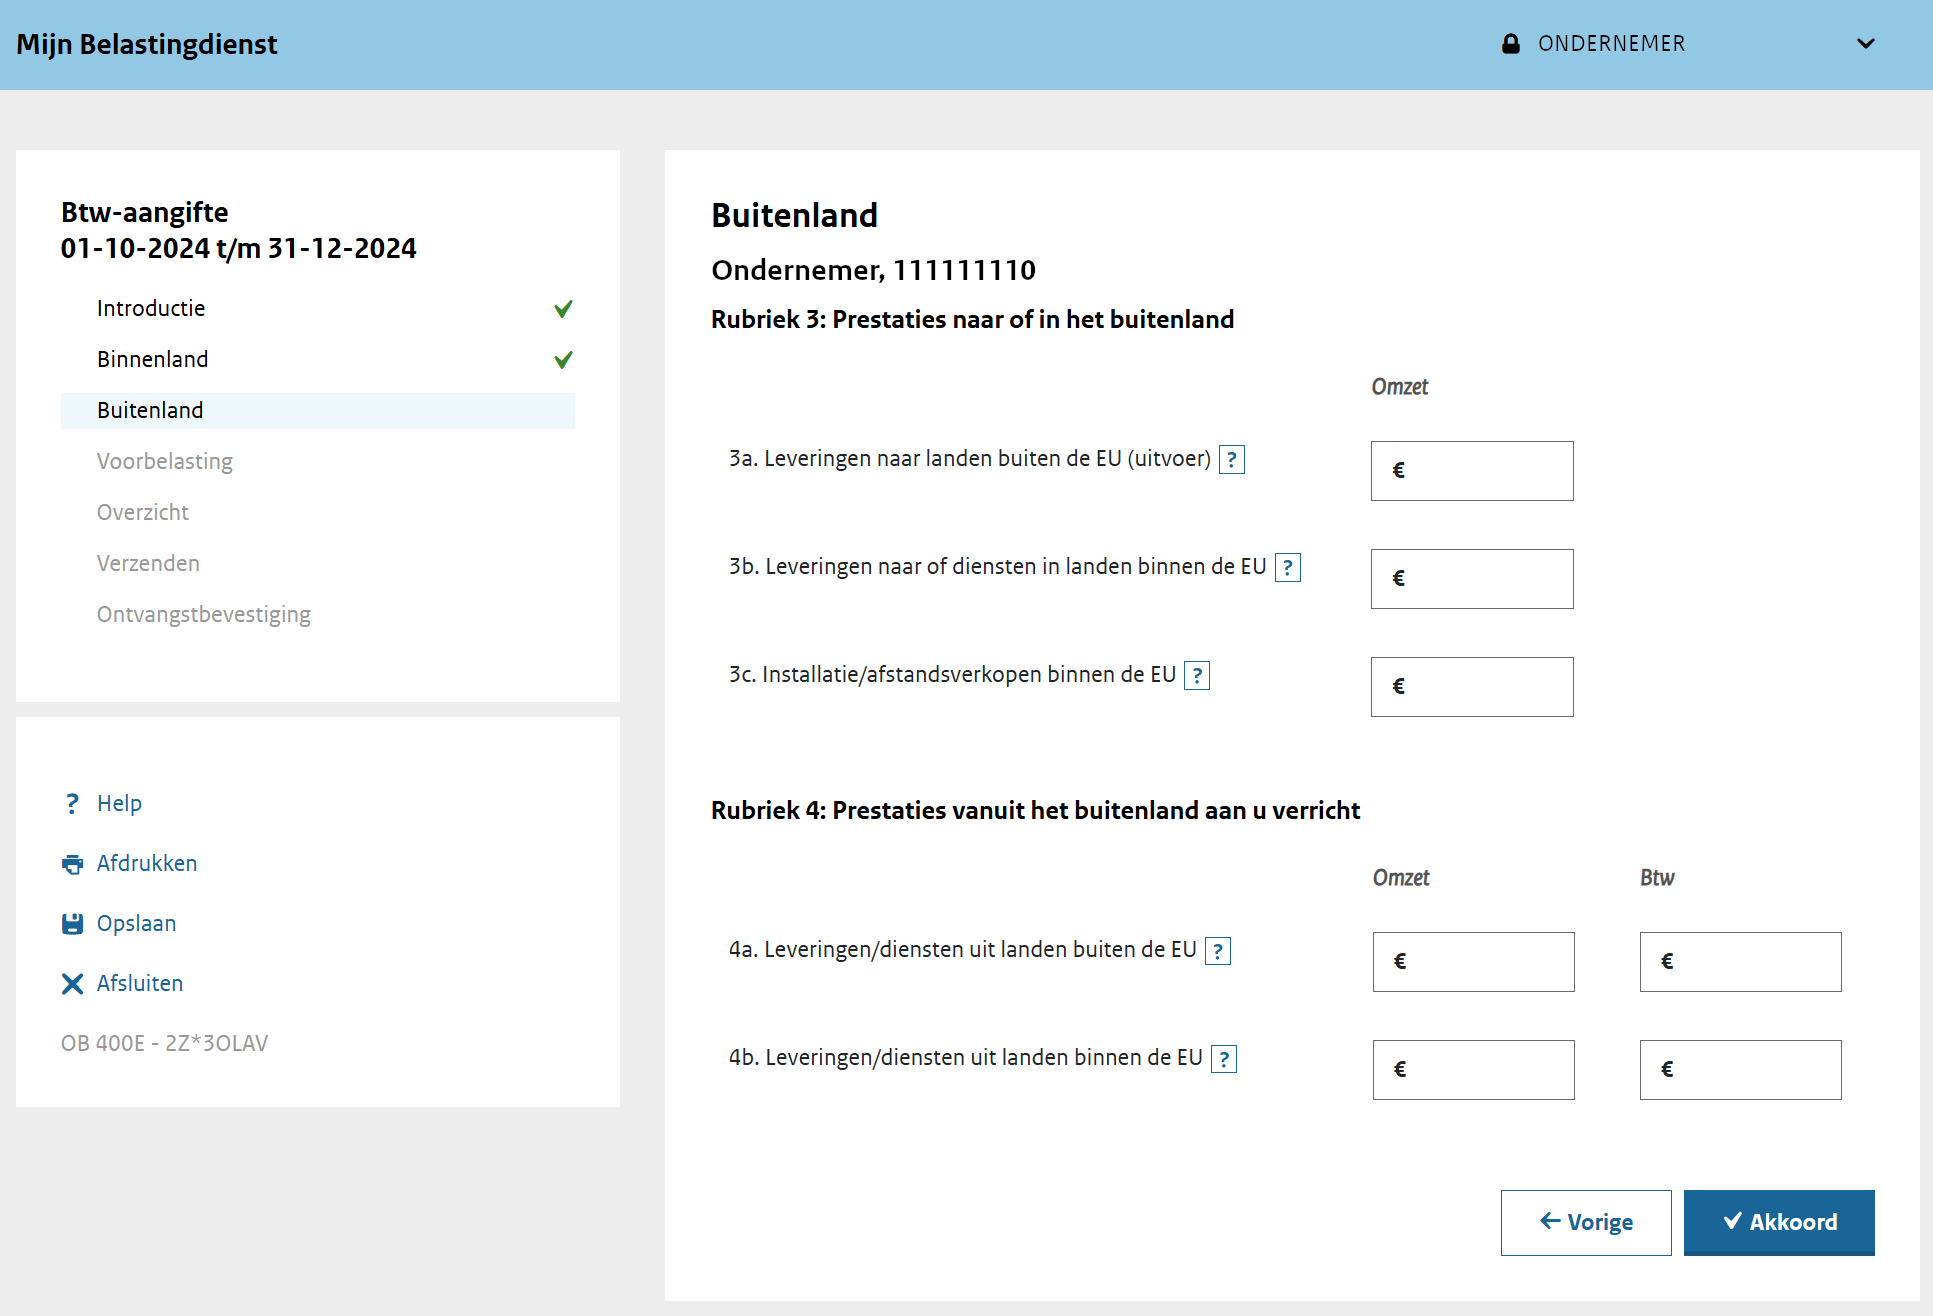Expand the Ondernemer account dropdown chevron
The image size is (1933, 1316).
tap(1865, 44)
